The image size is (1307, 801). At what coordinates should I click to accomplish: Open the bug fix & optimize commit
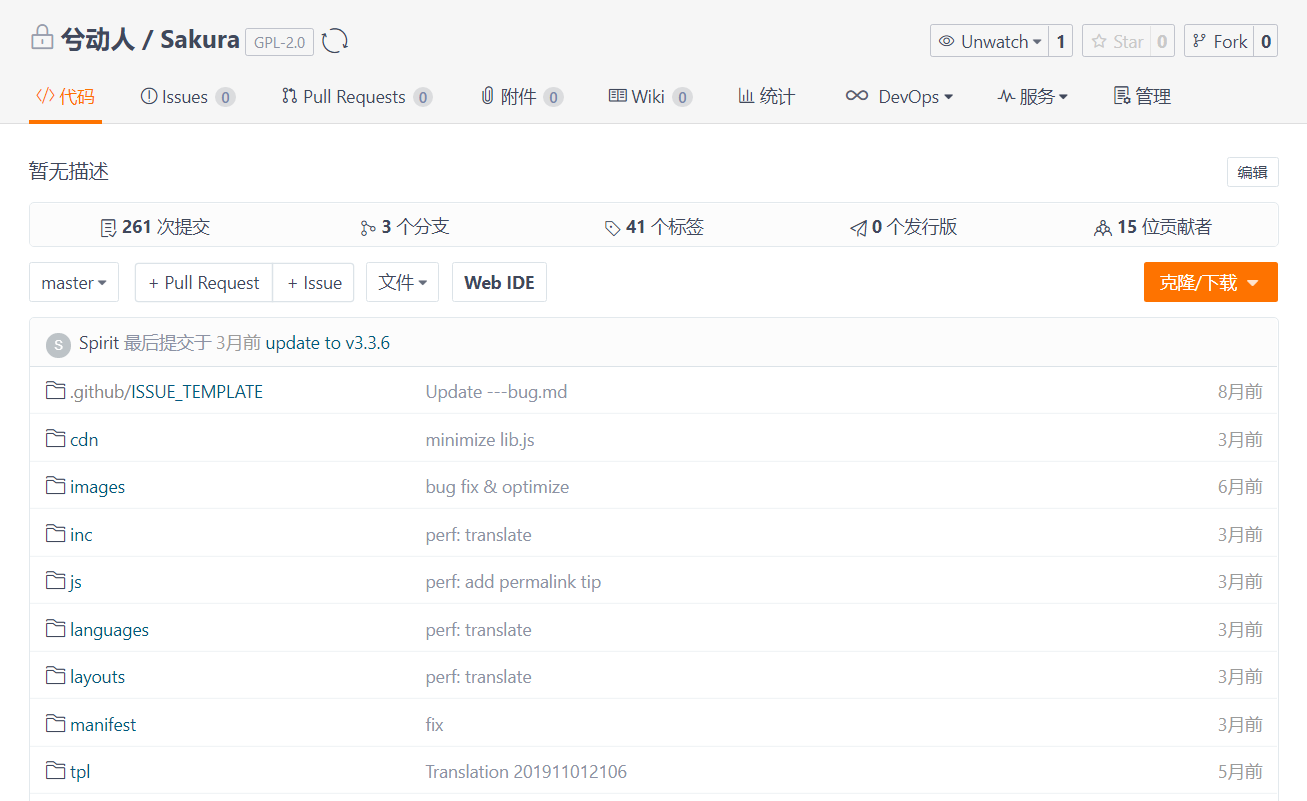tap(497, 487)
